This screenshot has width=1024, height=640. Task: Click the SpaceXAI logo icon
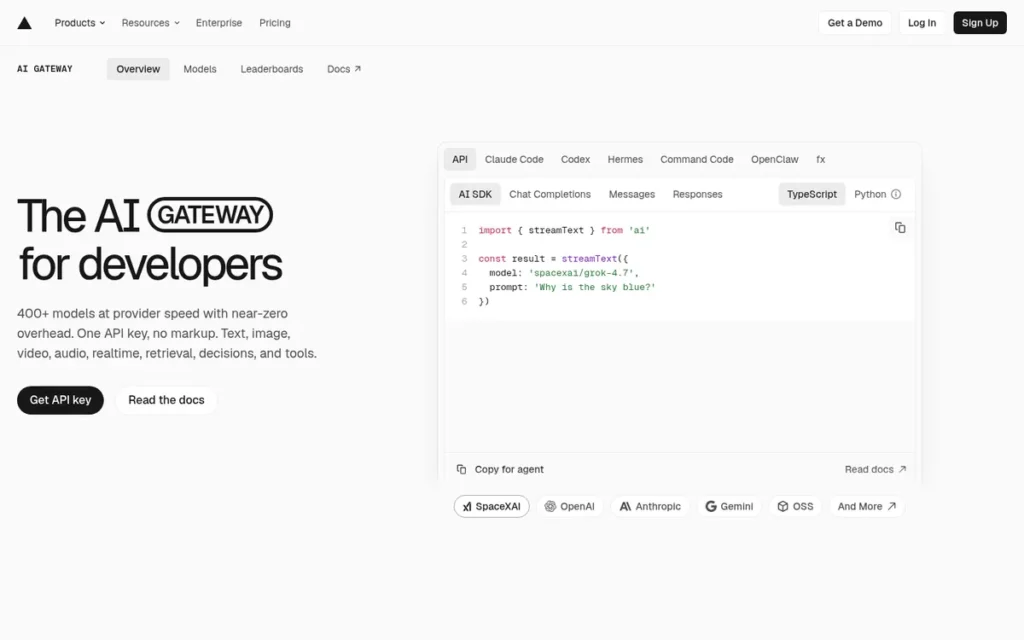point(467,506)
